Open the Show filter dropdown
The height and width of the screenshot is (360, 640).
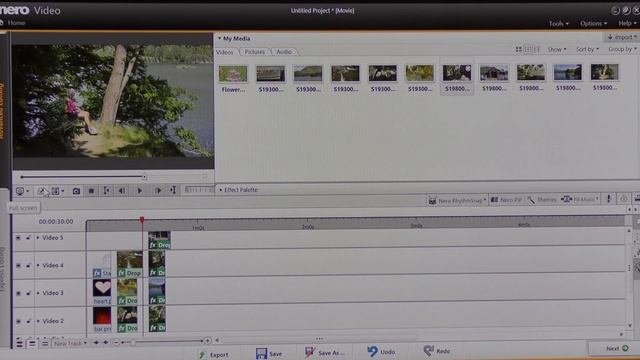[x=557, y=49]
